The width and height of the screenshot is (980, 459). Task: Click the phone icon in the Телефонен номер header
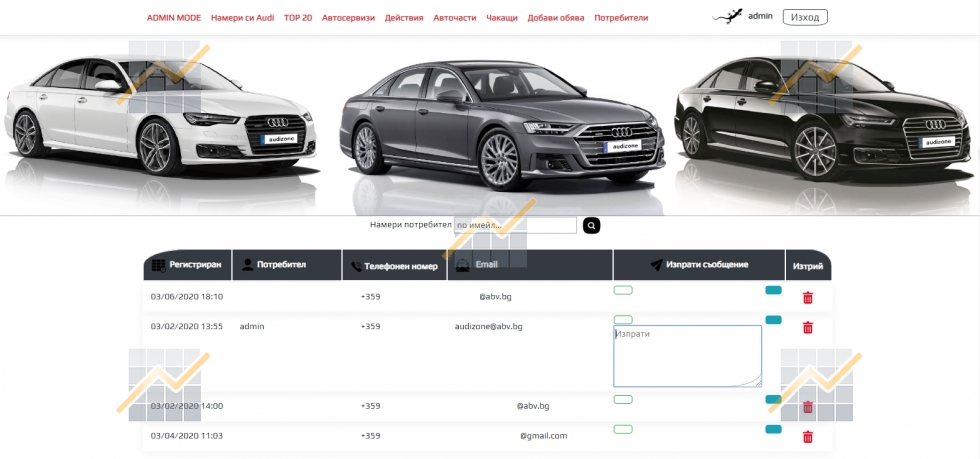tap(356, 267)
